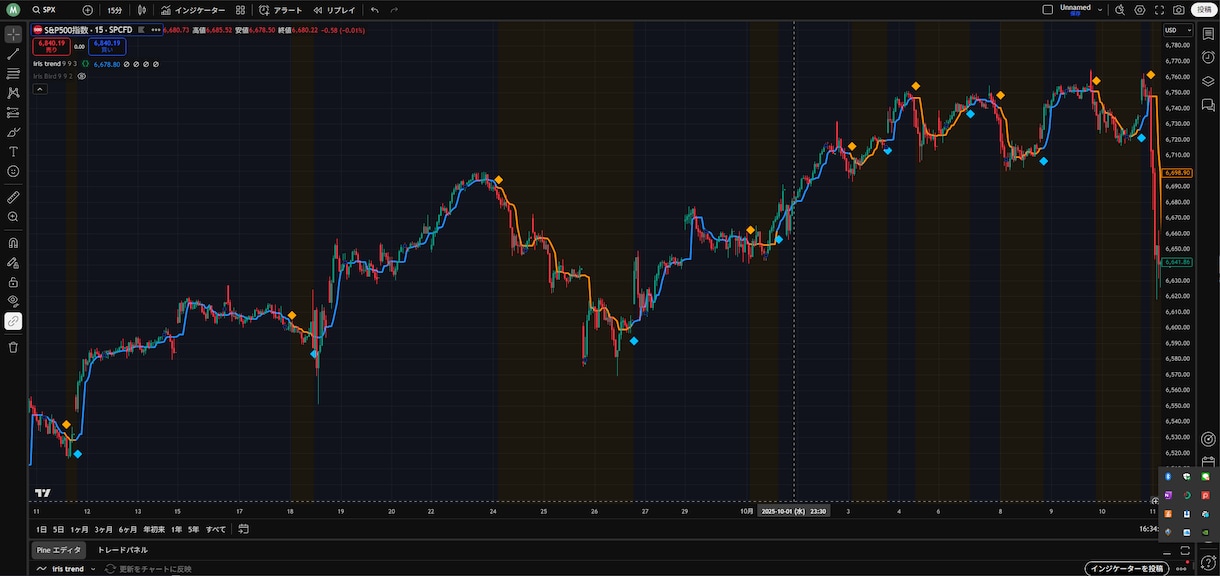Toggle hide all drawings eye icon
This screenshot has width=1220, height=576.
point(13,301)
